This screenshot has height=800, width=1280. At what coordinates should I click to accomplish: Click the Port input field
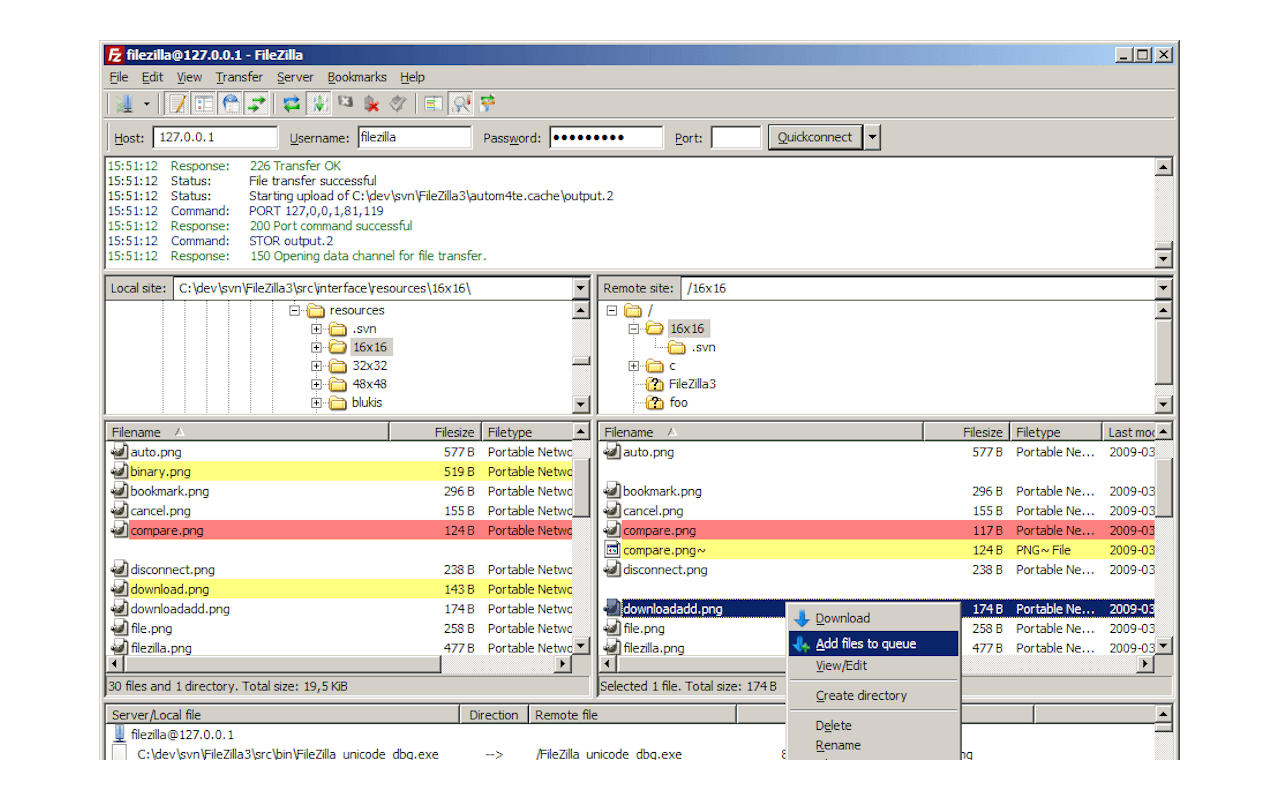coord(735,138)
